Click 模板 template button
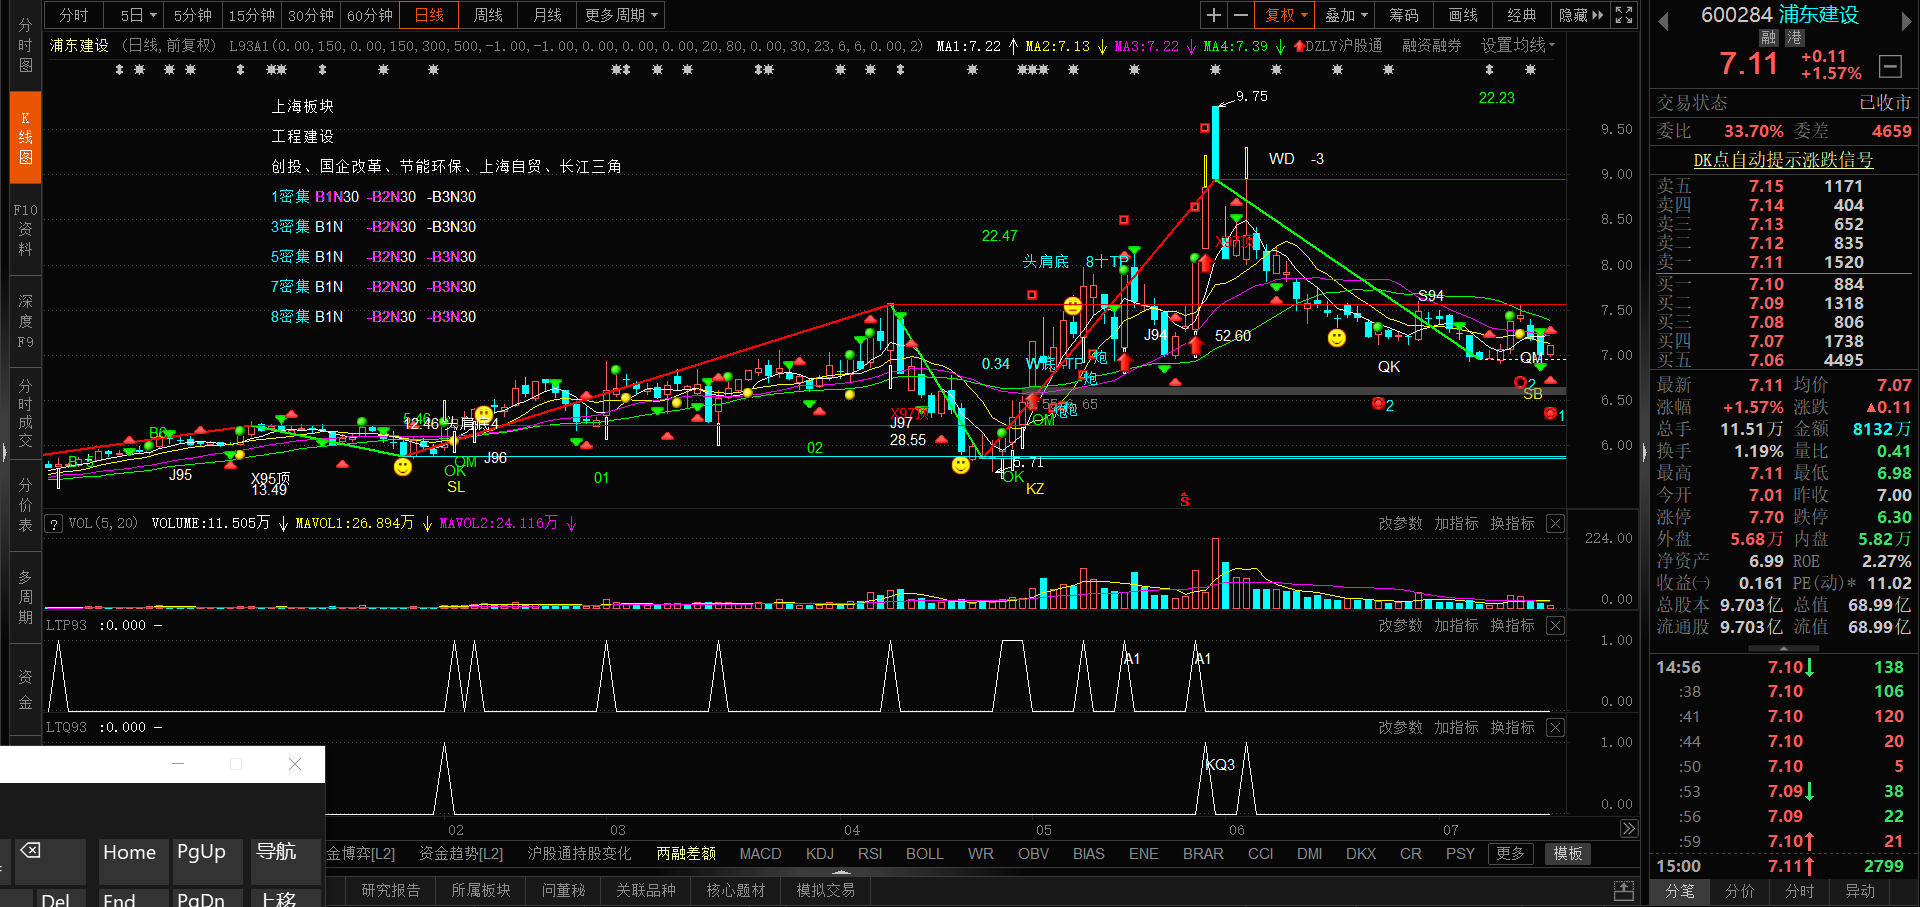1920x907 pixels. click(x=1567, y=853)
